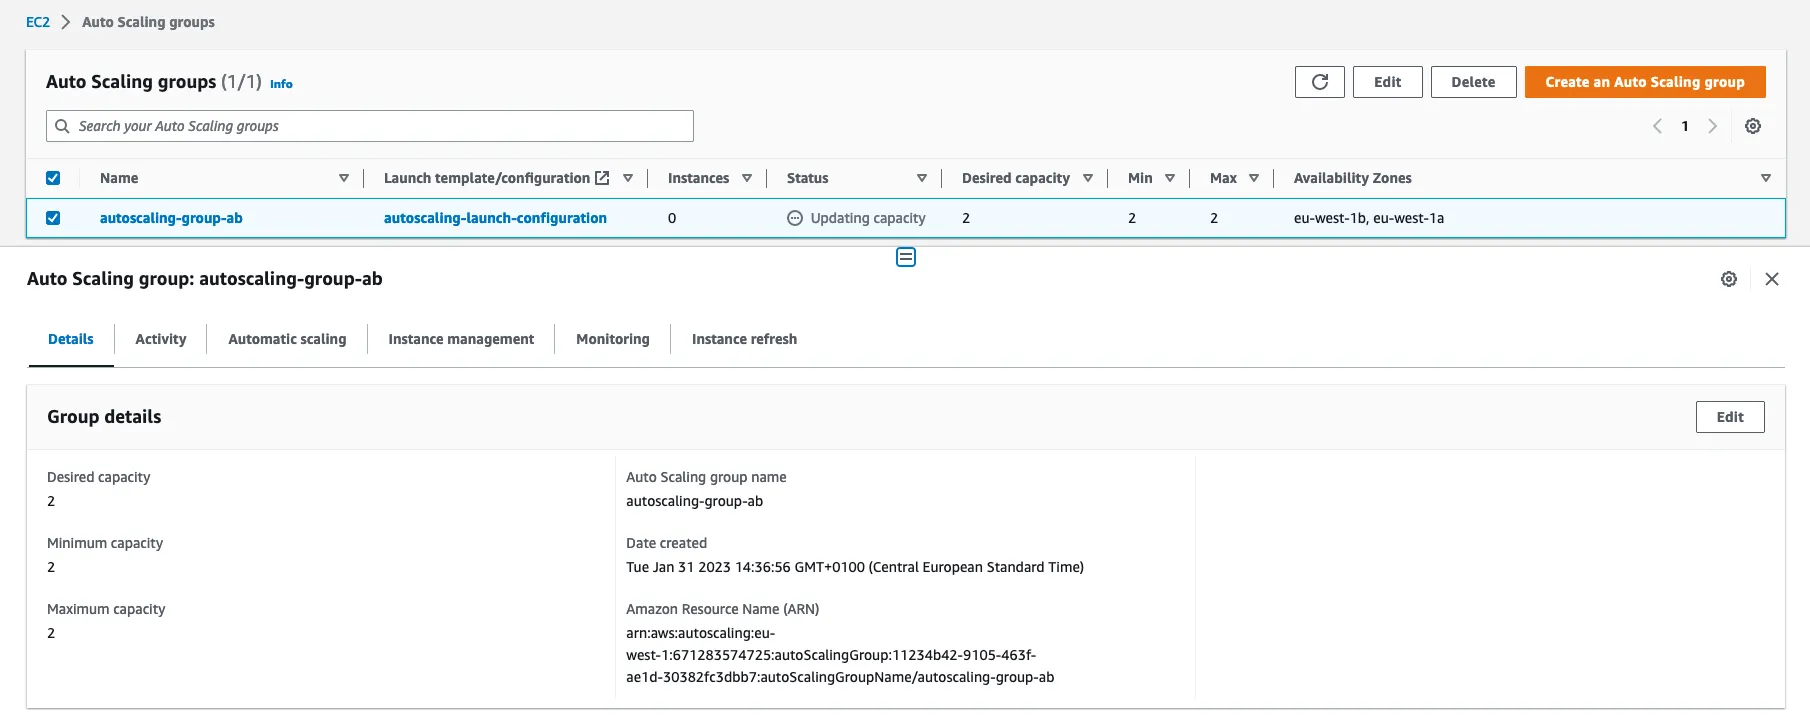Switch to the Activity tab

[x=160, y=339]
